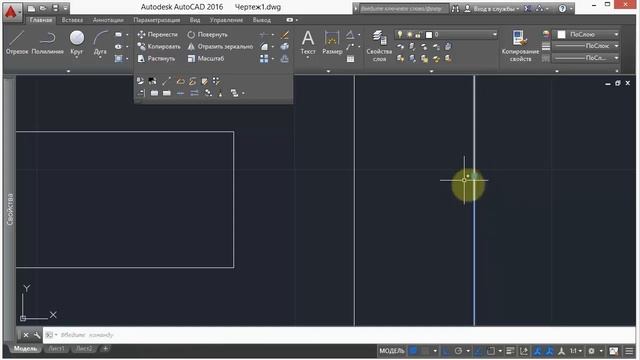640x360 pixels.
Task: Switch to the Управление ribbon tab
Action: (x=226, y=20)
